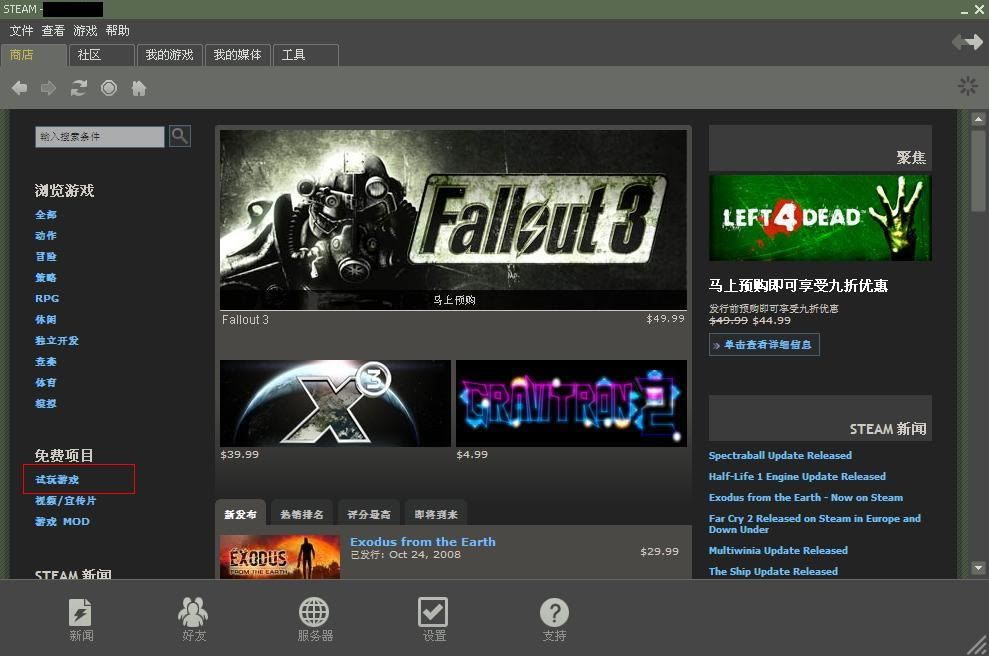Switch to the 我的游戏 tab
Viewport: 989px width, 656px height.
coord(170,55)
